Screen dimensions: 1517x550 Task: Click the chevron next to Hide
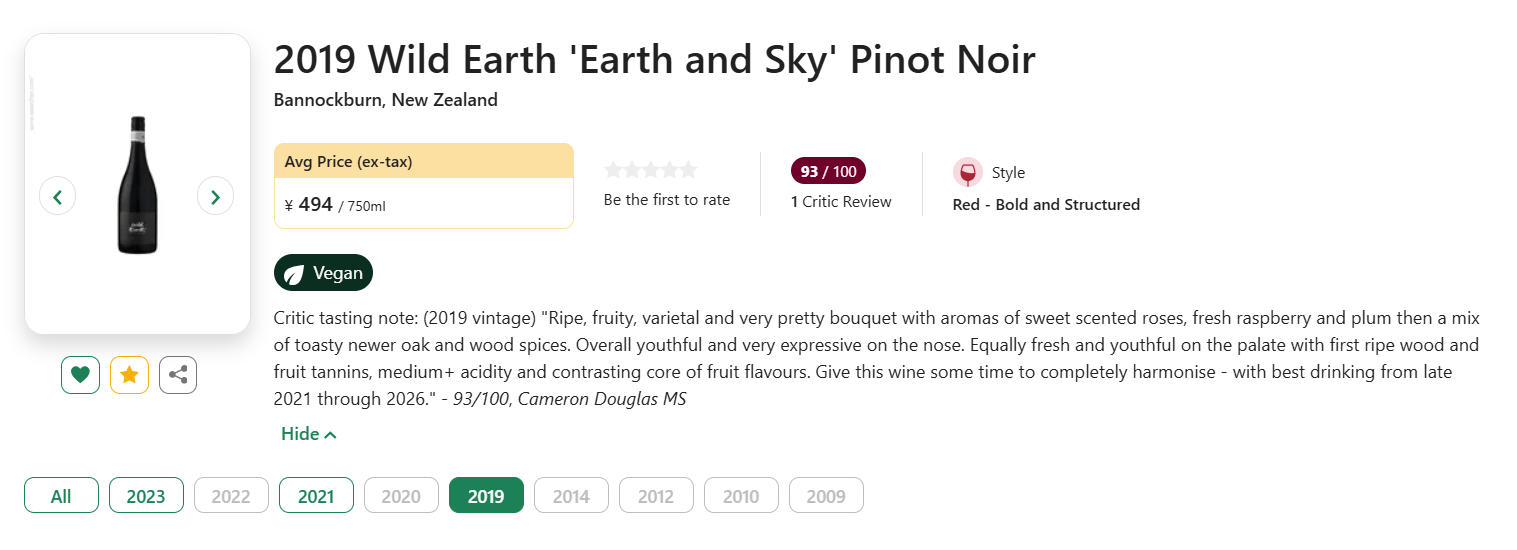pos(331,435)
